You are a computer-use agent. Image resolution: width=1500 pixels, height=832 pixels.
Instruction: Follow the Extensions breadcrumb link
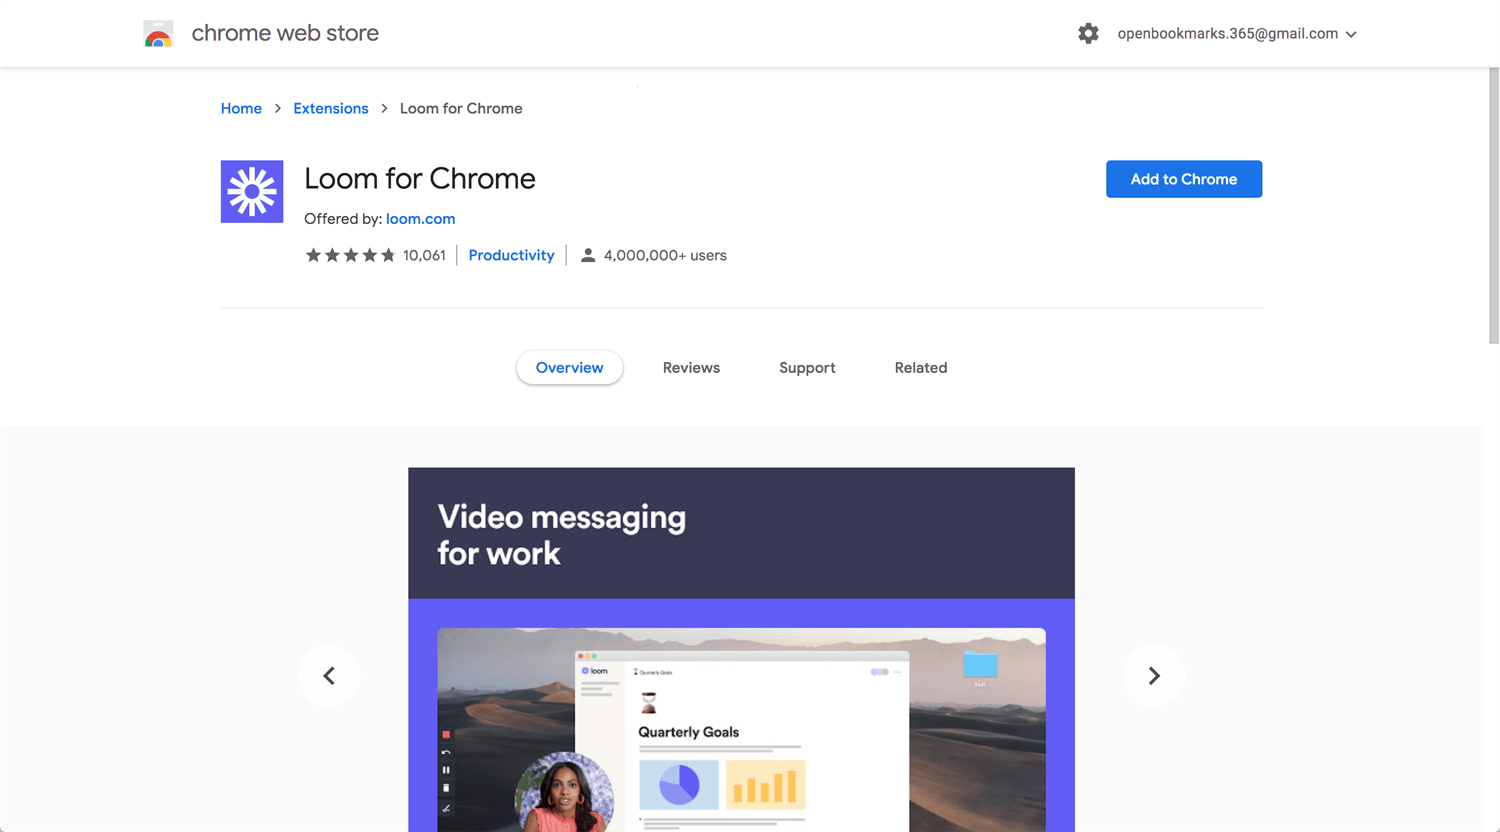pyautogui.click(x=331, y=108)
